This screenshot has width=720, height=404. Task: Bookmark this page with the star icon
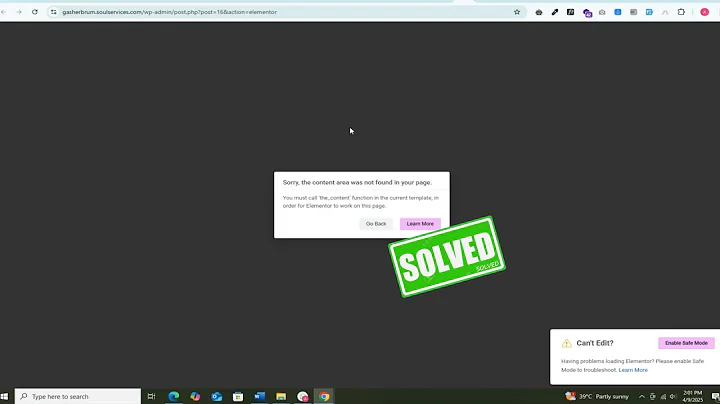[x=517, y=12]
